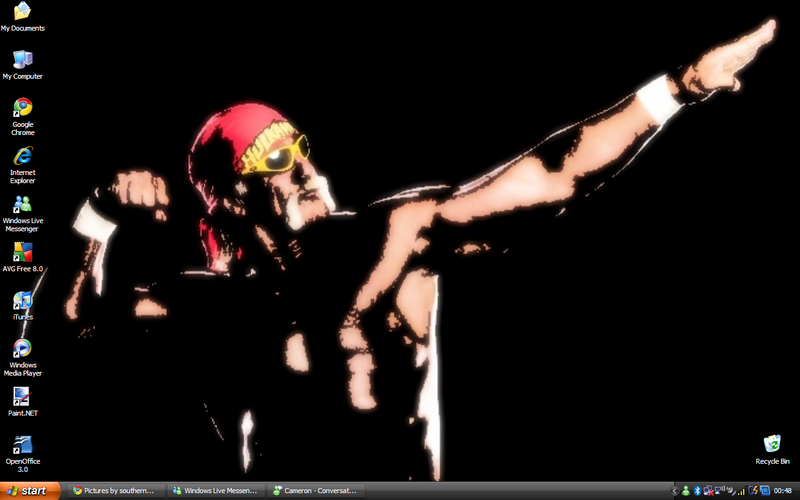The width and height of the screenshot is (800, 500).
Task: Open the My Documents desktop icon
Action: [x=22, y=17]
